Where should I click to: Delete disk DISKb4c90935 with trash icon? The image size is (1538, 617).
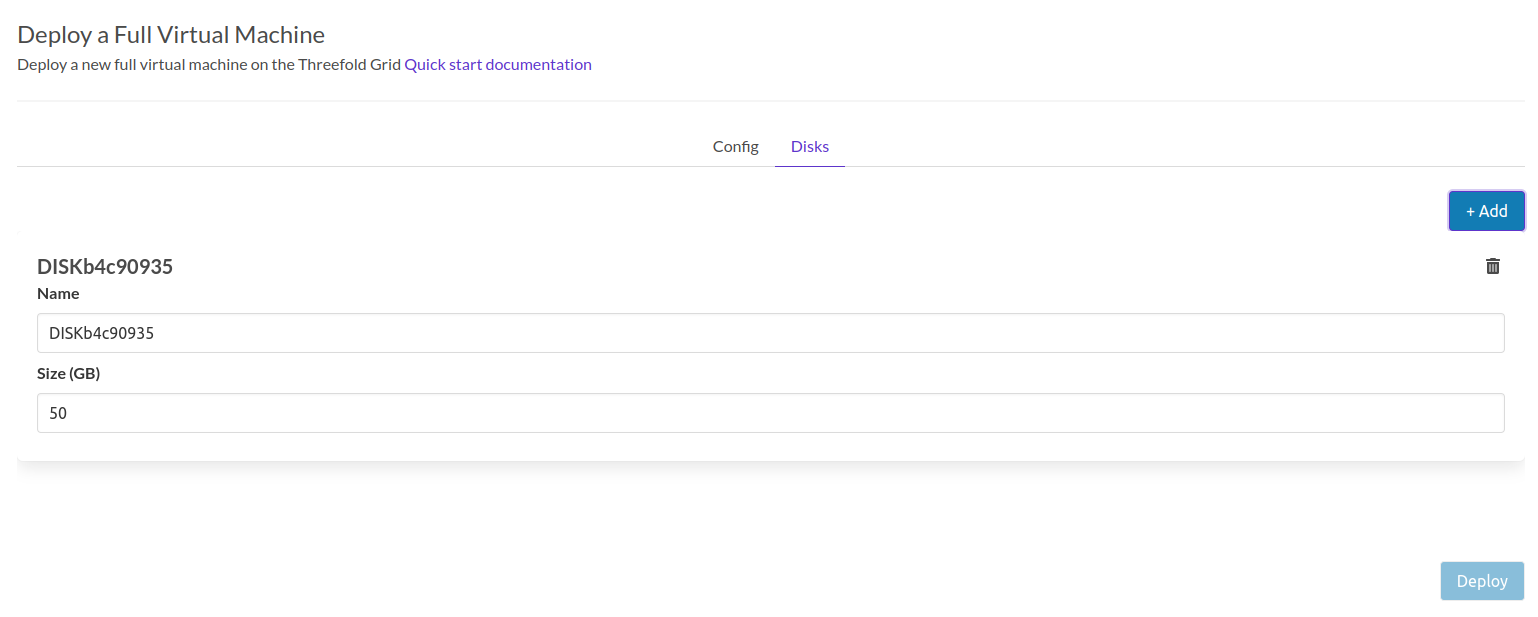[x=1492, y=266]
